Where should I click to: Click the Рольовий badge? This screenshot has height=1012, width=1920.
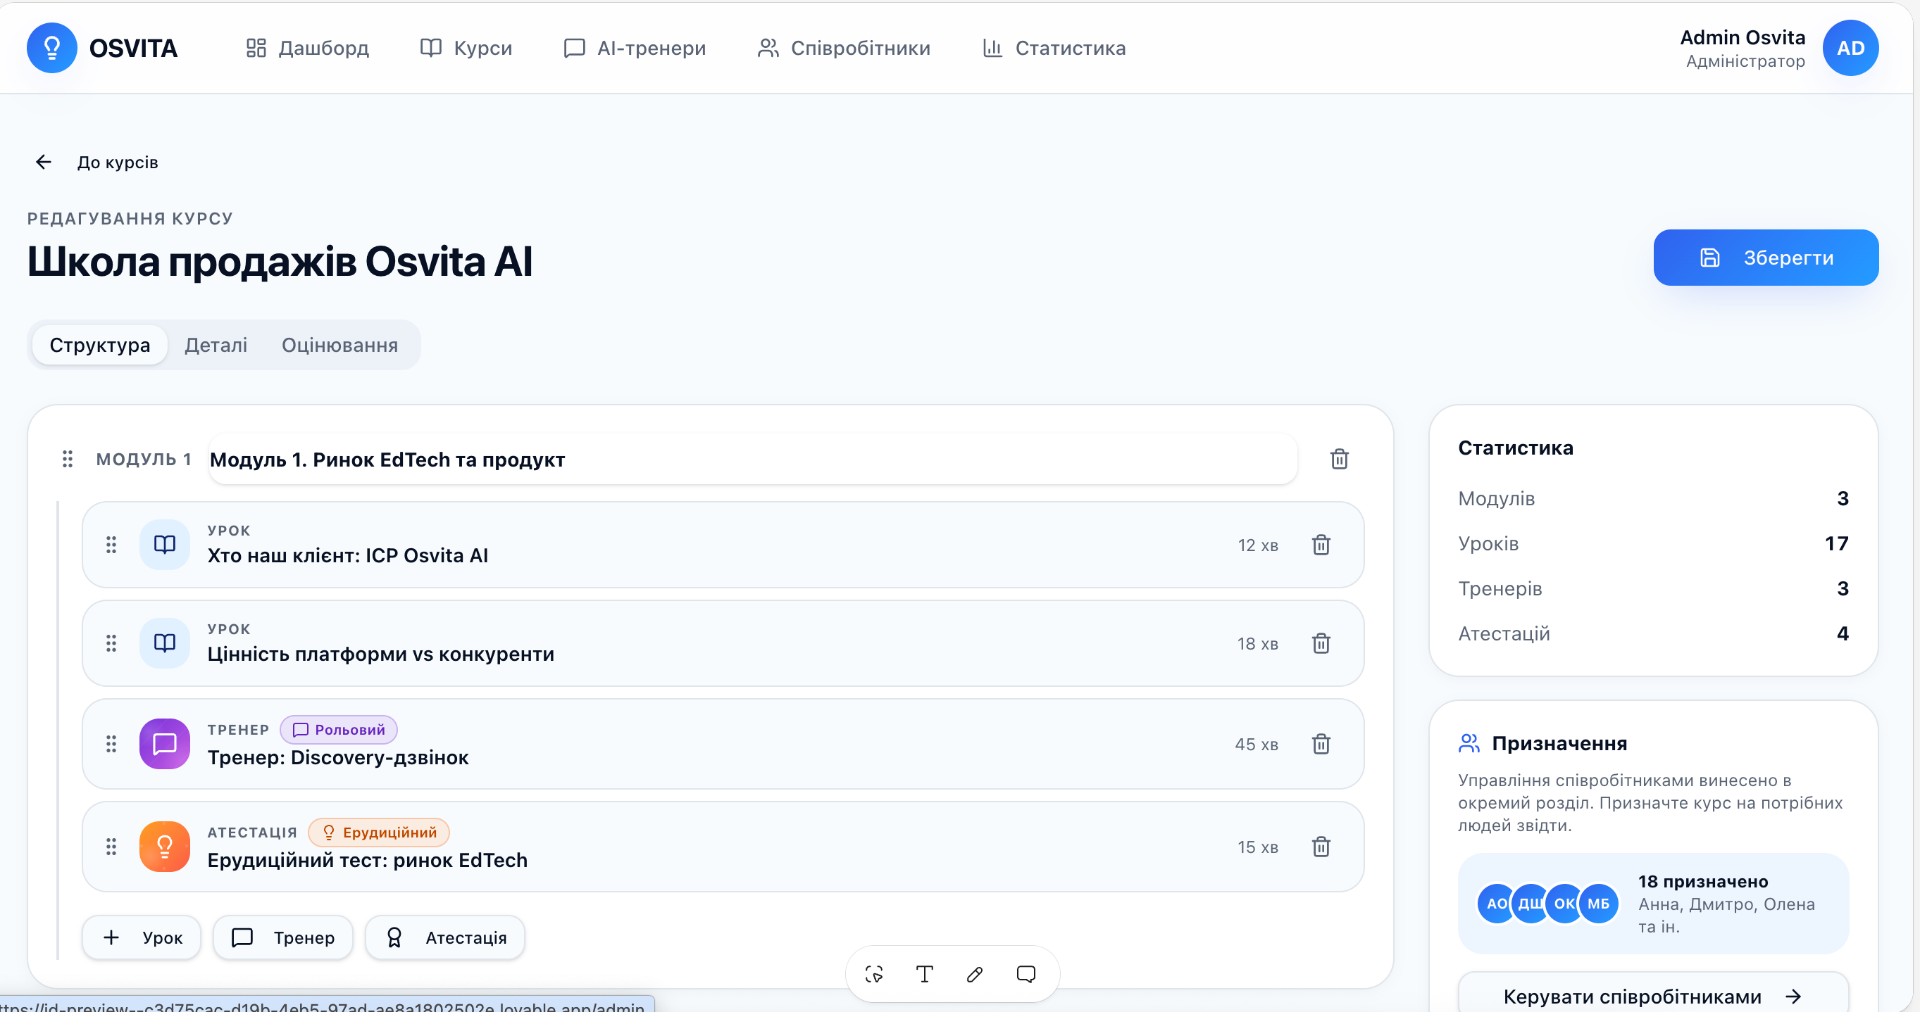(x=339, y=730)
